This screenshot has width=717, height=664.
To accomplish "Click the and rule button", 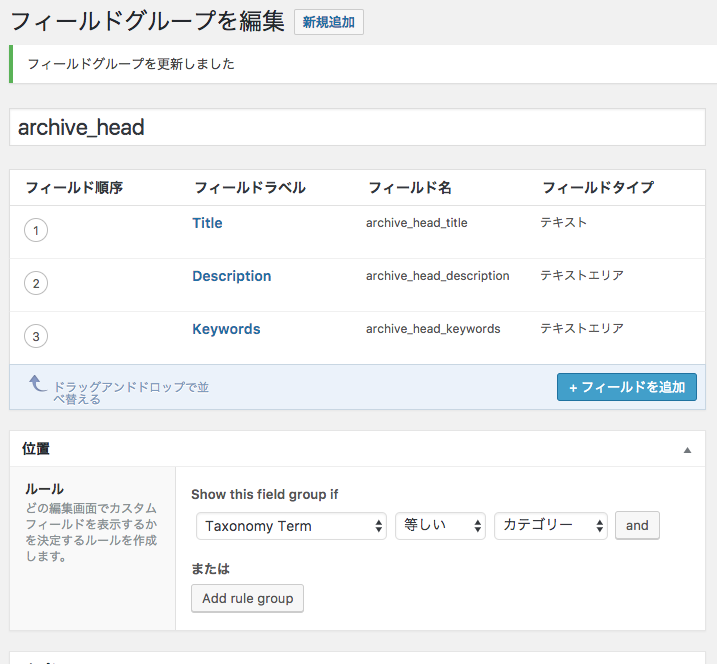I will (x=637, y=525).
